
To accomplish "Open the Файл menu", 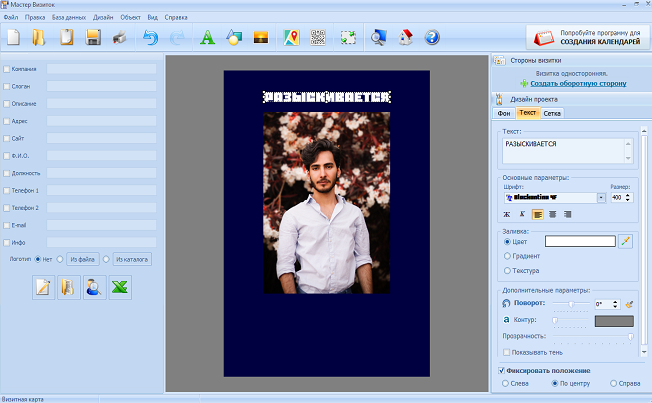I will point(11,17).
